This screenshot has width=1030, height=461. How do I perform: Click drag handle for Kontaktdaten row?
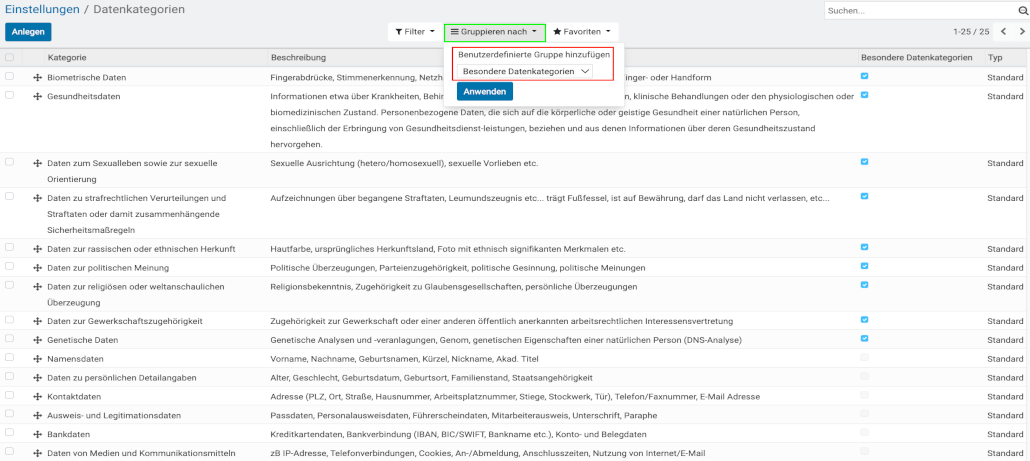37,397
